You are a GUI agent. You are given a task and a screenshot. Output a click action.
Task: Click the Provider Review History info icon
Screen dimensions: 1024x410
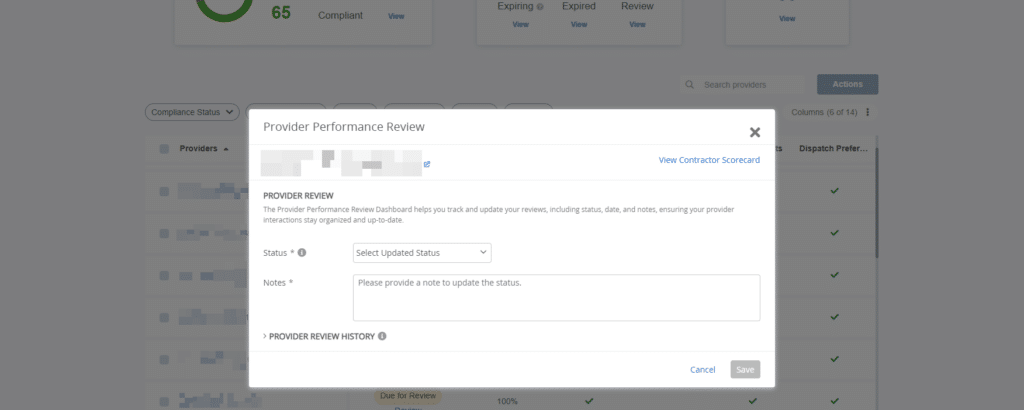tap(382, 337)
